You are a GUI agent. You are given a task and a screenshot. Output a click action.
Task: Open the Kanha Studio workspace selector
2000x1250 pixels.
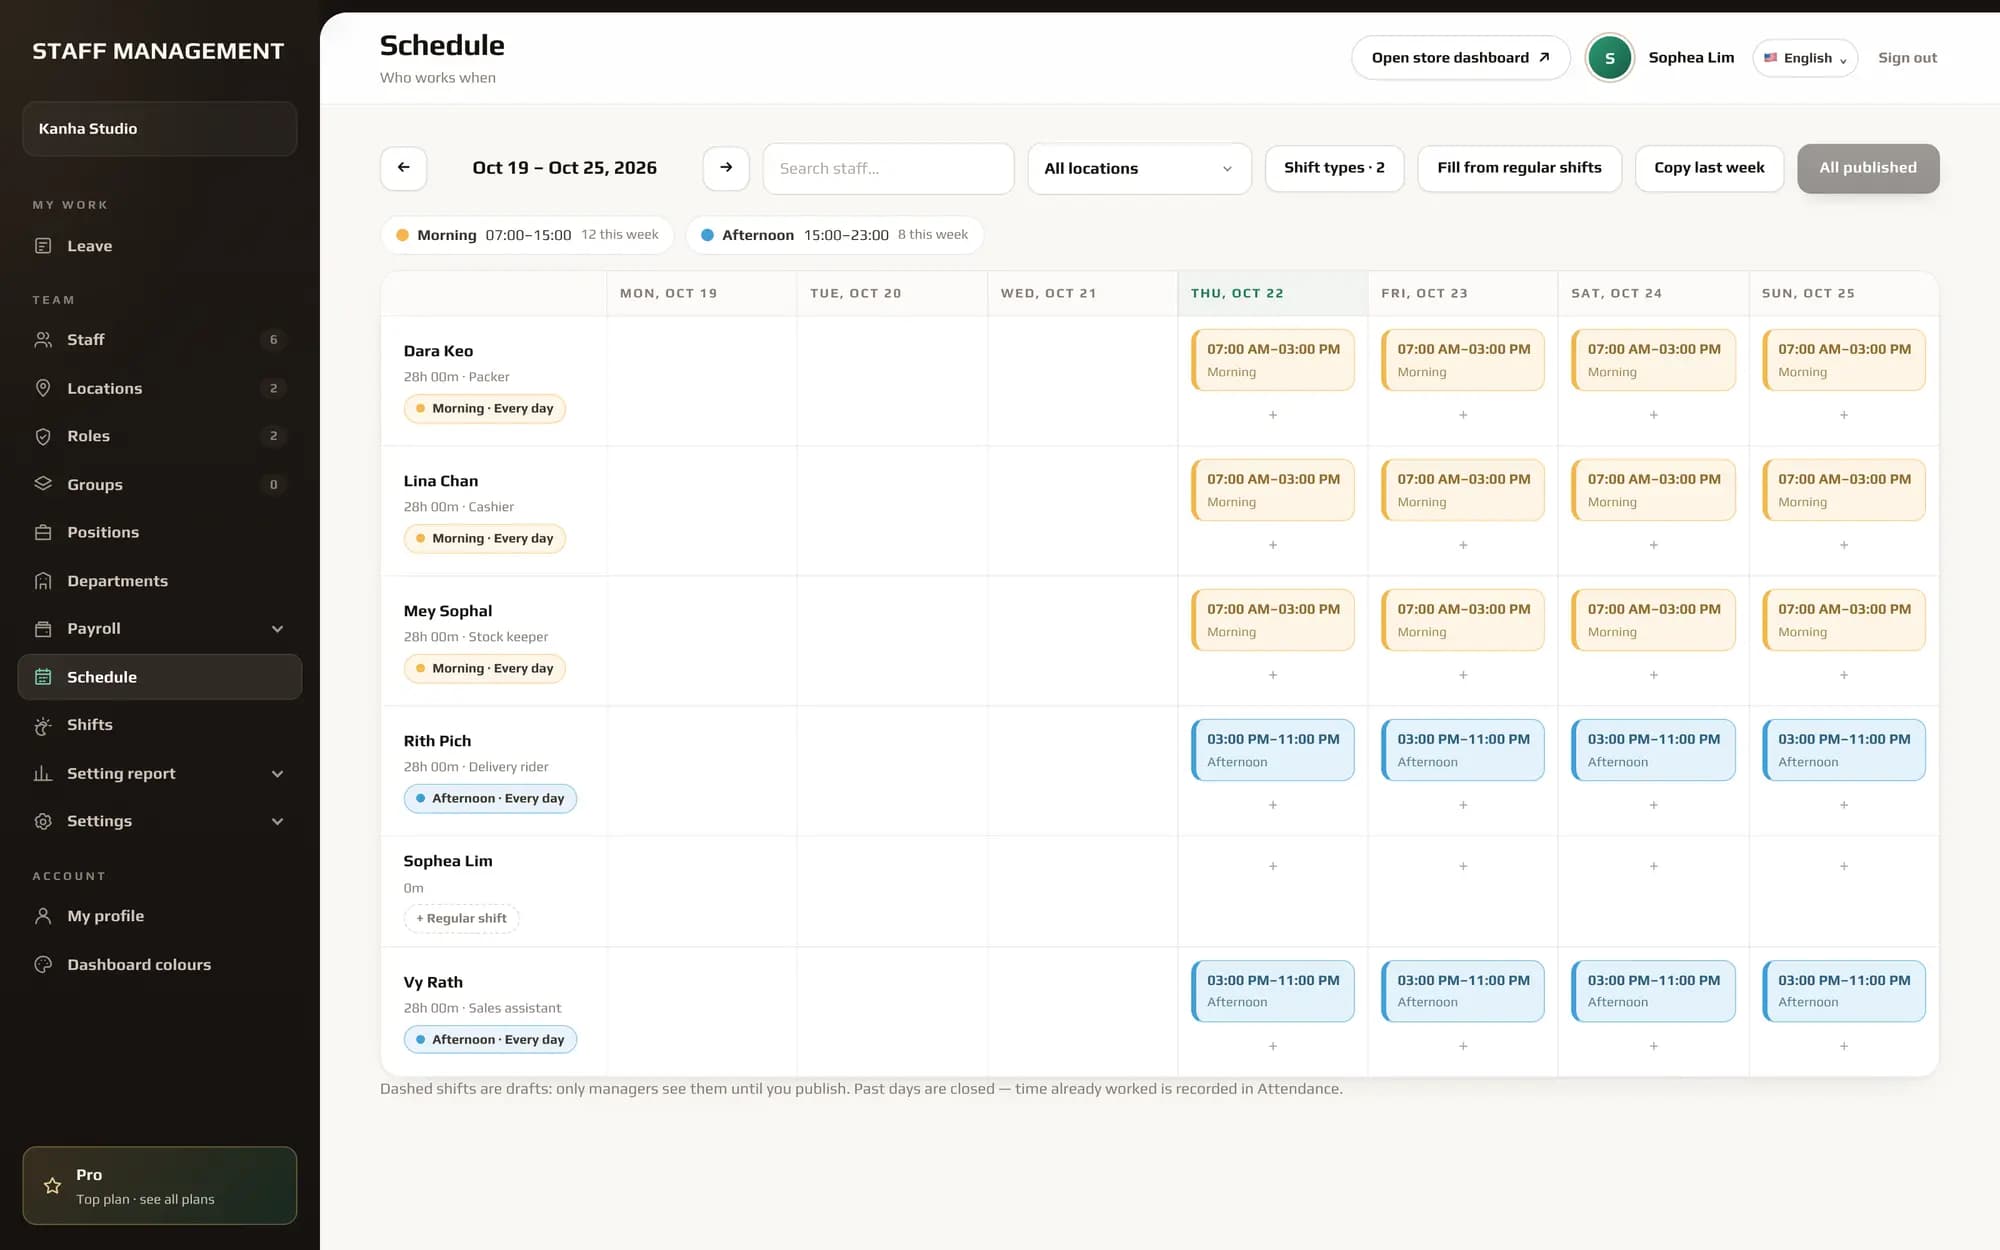(x=160, y=129)
